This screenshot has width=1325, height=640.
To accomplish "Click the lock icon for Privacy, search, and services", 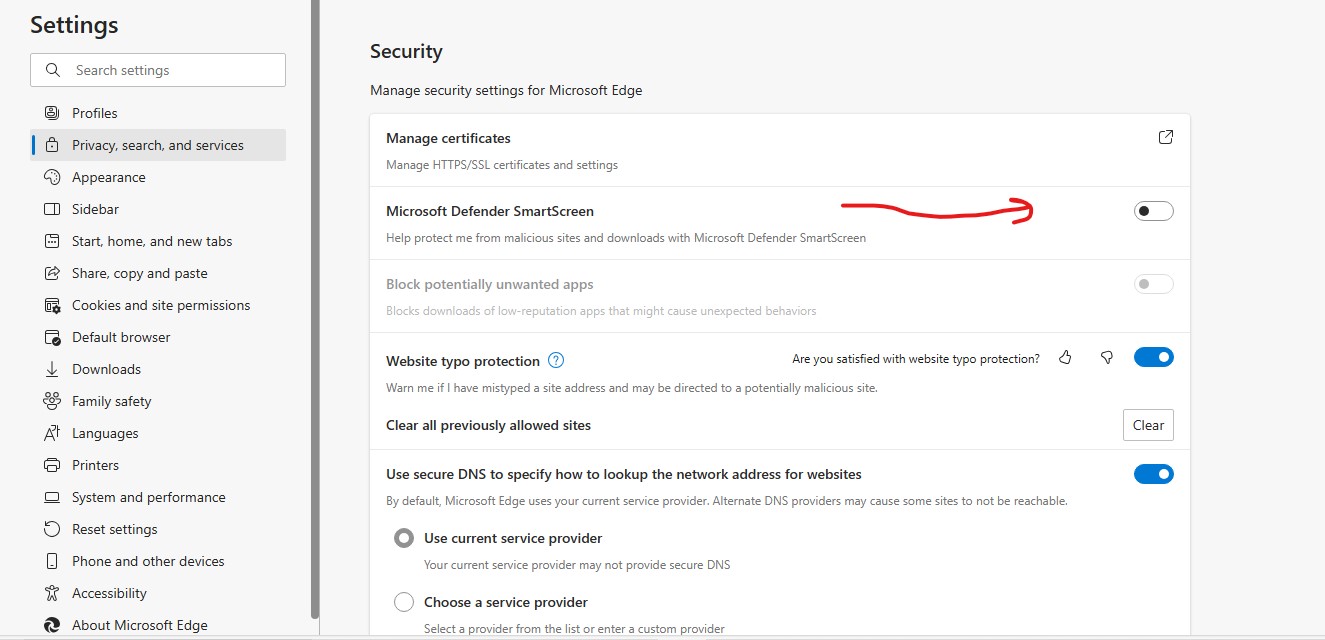I will (x=52, y=145).
